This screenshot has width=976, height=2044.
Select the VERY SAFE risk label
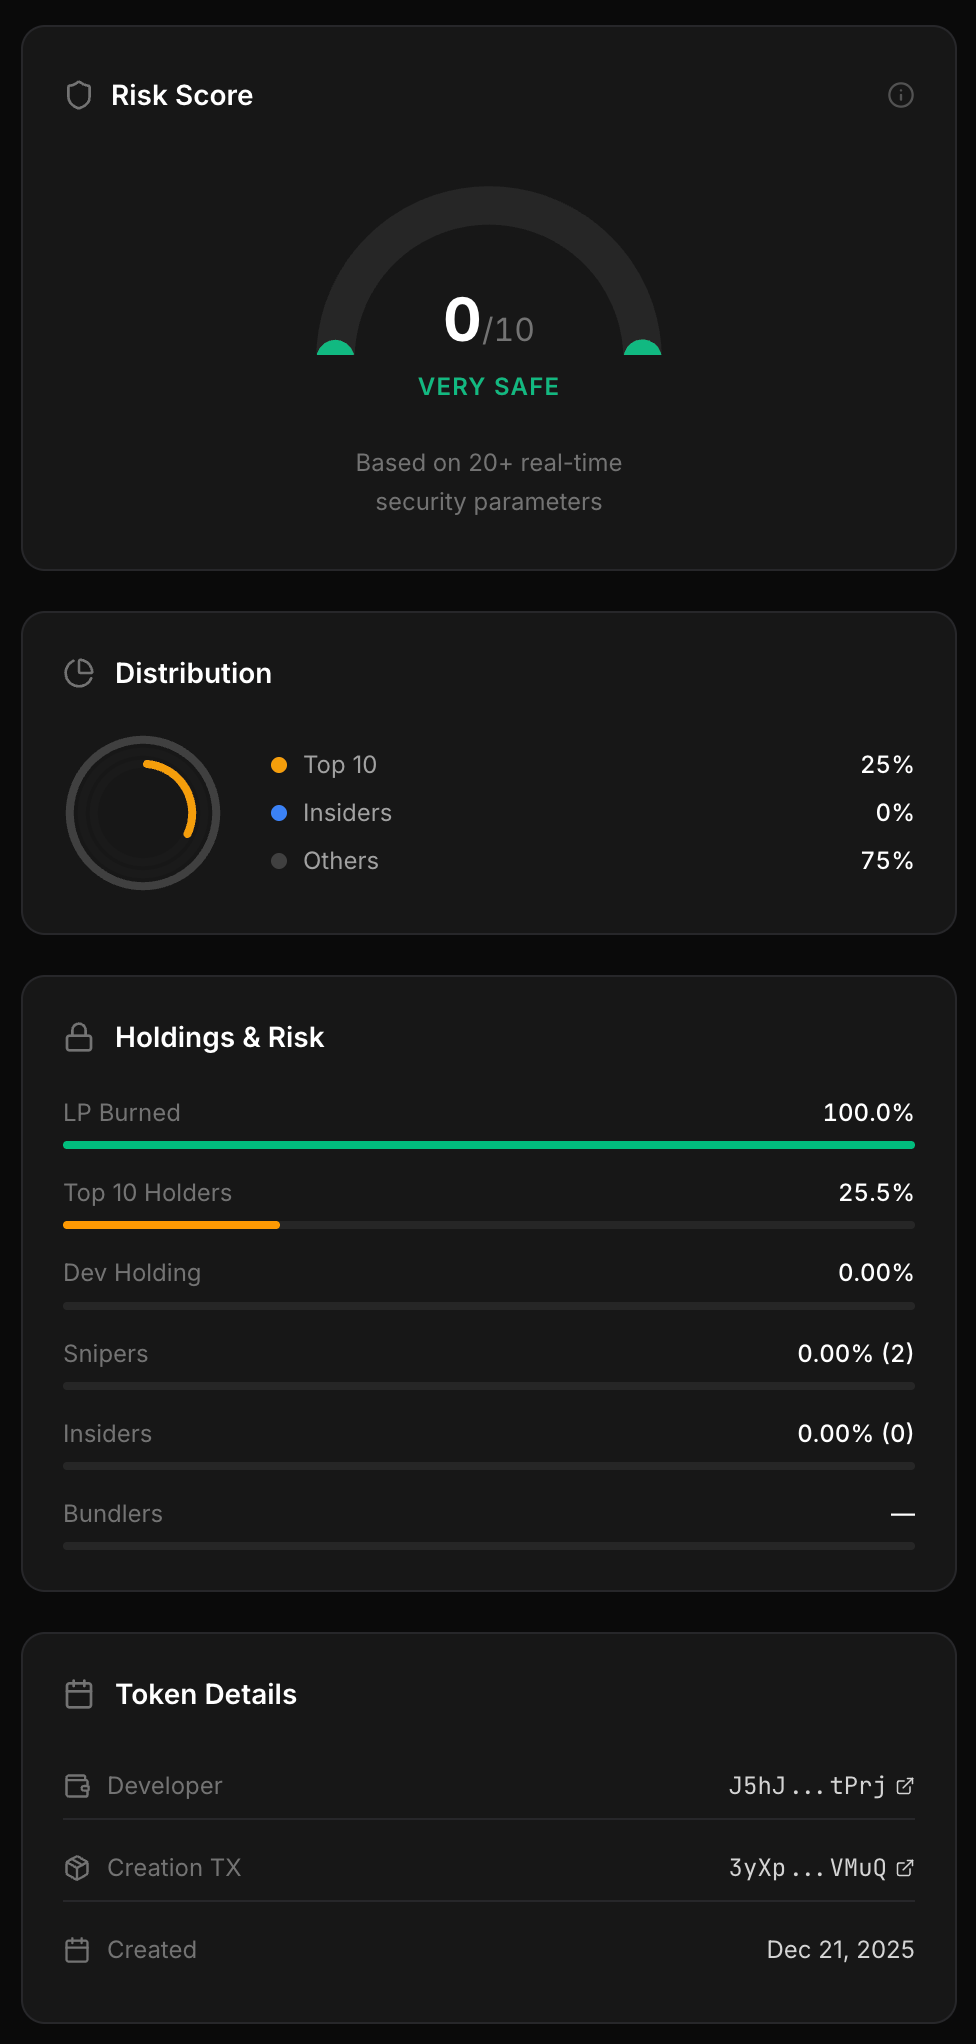pos(488,386)
